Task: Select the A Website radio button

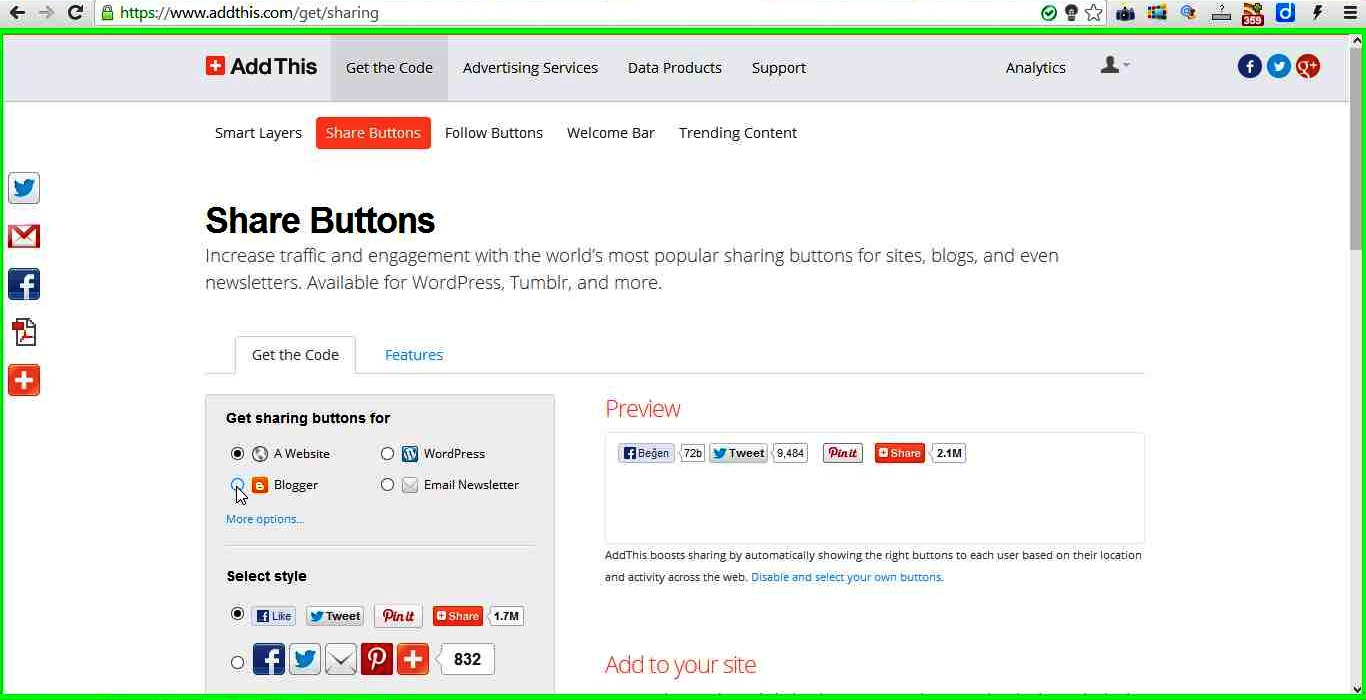Action: pyautogui.click(x=237, y=453)
